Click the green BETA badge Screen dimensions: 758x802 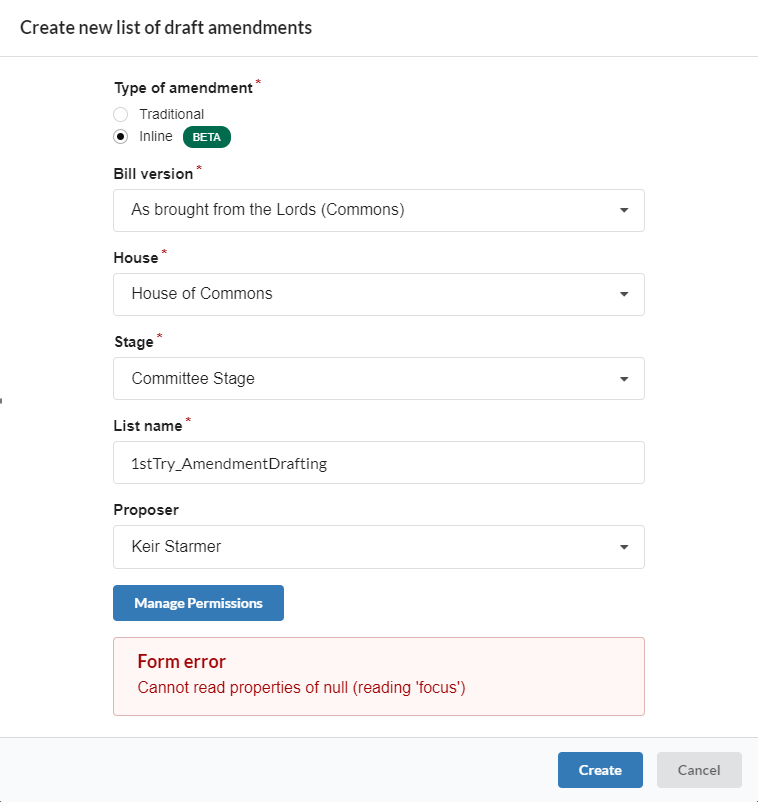click(207, 137)
